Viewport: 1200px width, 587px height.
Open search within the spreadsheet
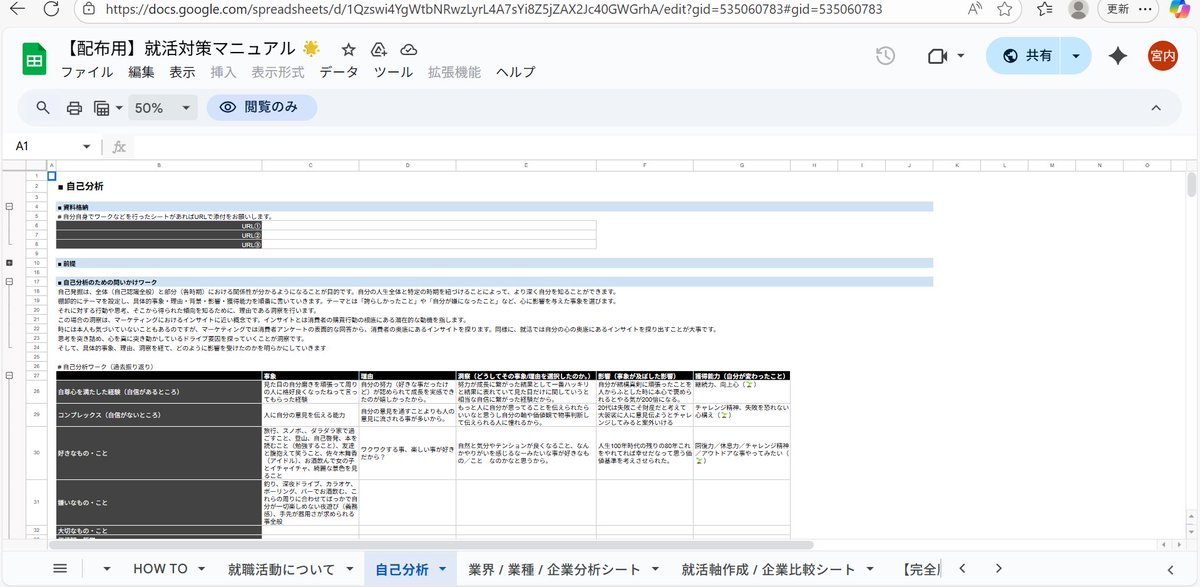point(41,107)
